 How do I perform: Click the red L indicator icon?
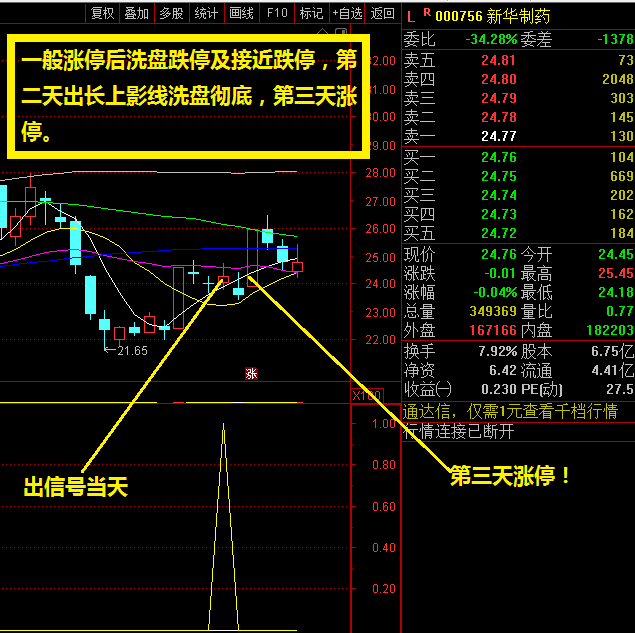pyautogui.click(x=411, y=17)
